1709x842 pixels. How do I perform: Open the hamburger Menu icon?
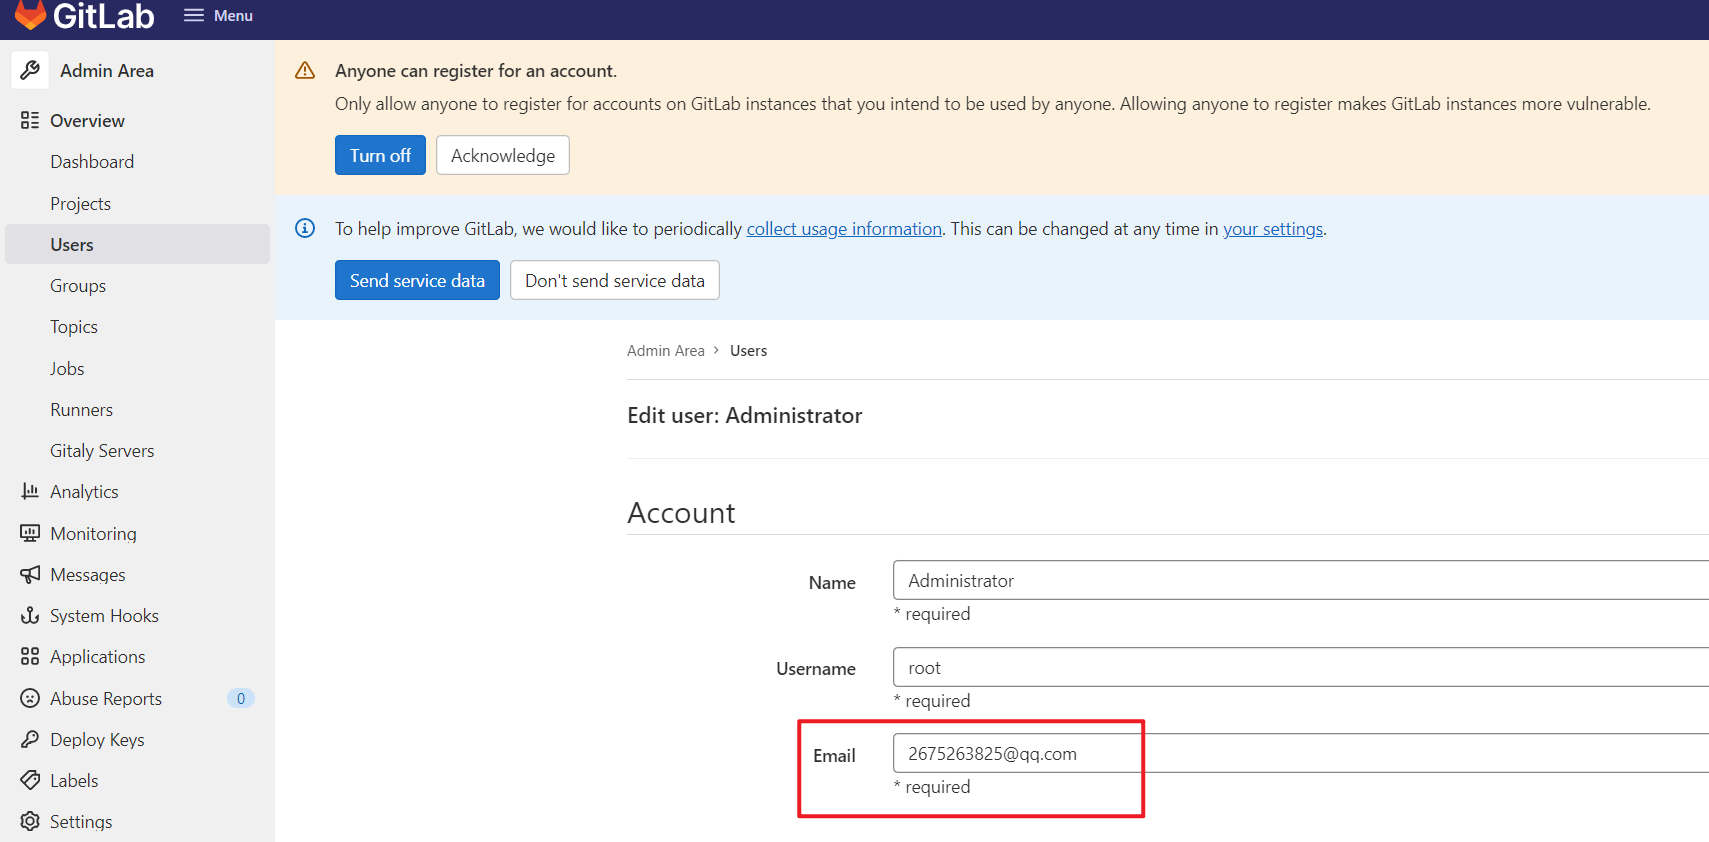pos(194,15)
